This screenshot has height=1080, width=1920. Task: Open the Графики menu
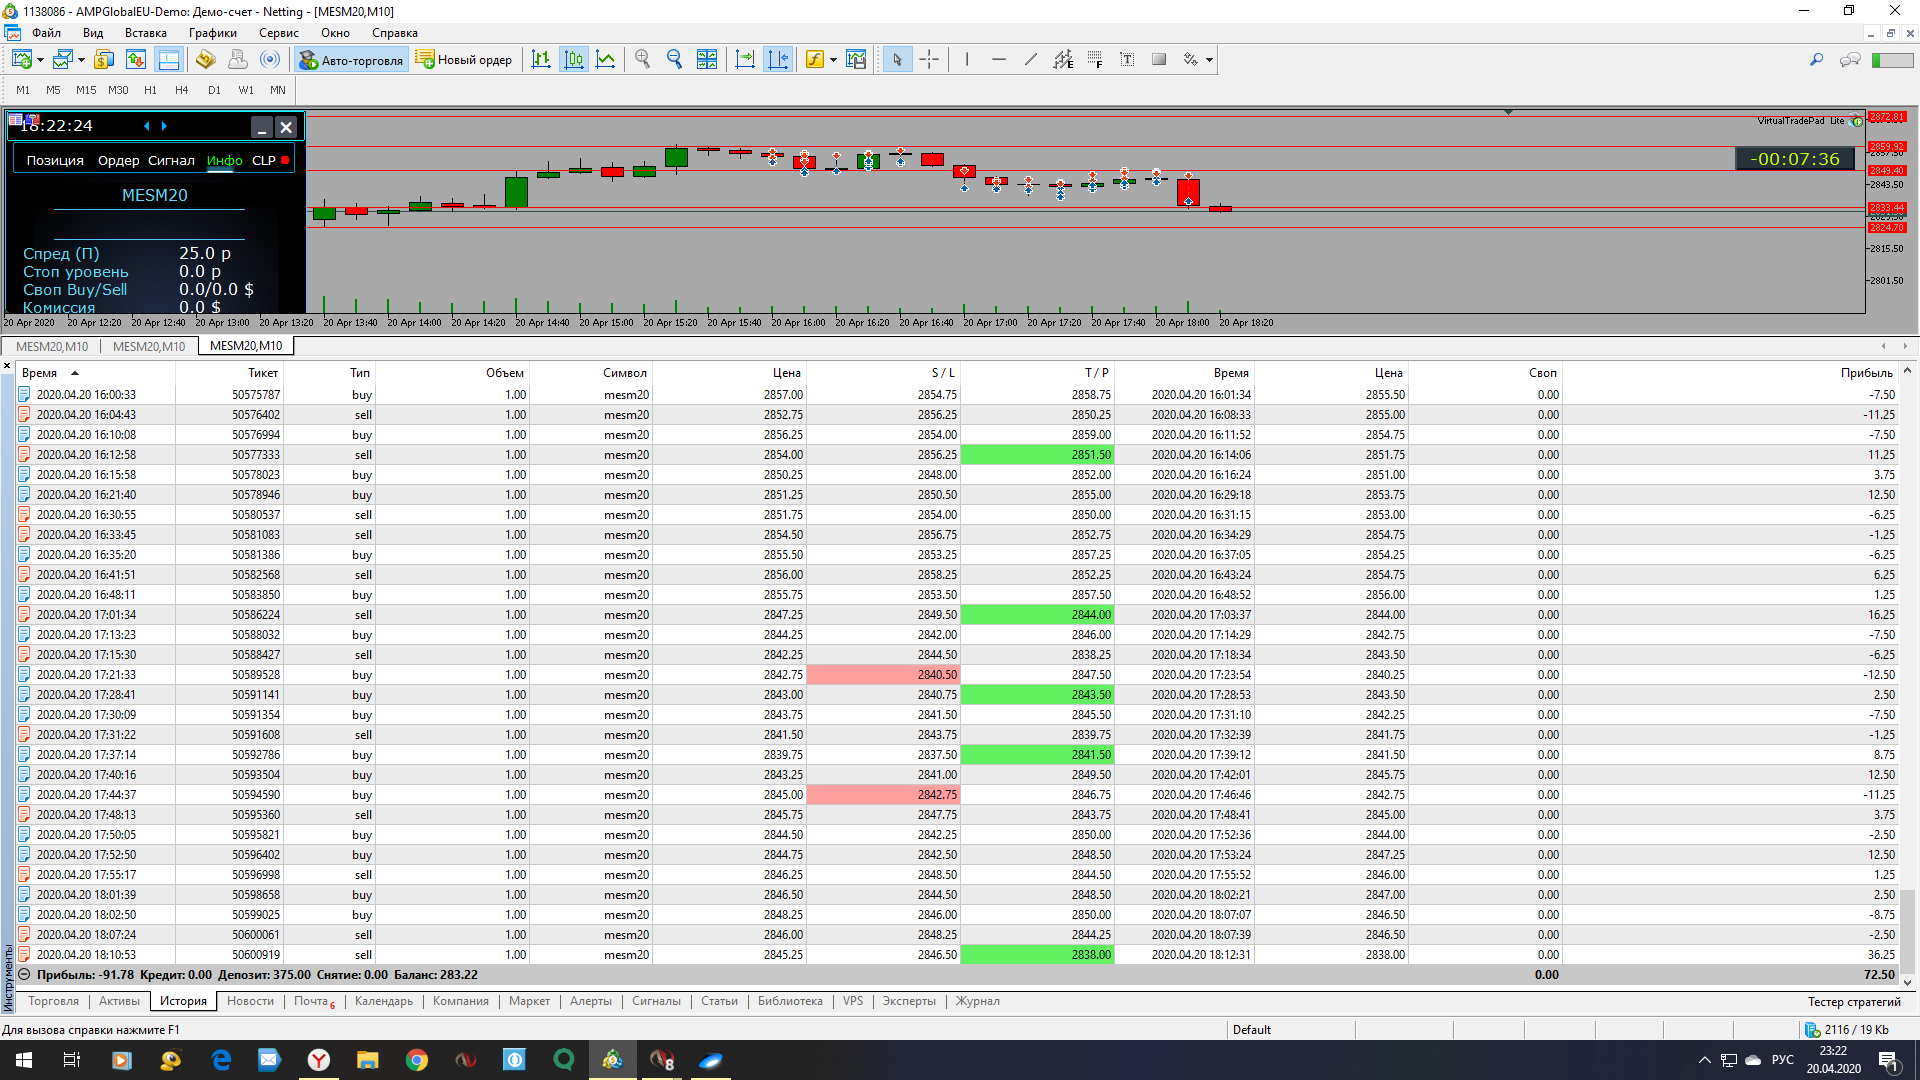point(212,33)
